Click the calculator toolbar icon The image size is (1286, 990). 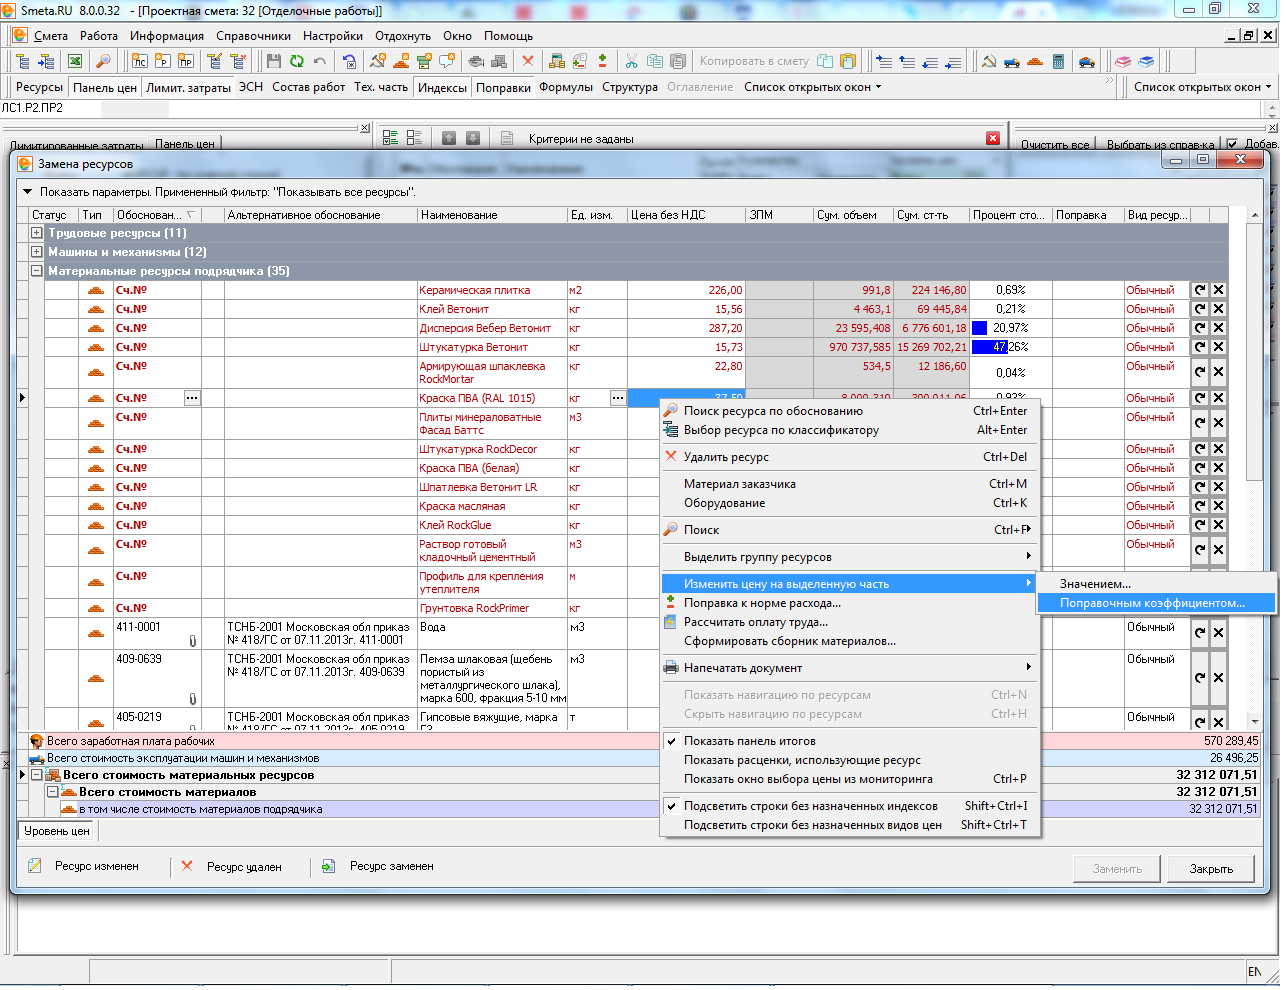(1058, 61)
